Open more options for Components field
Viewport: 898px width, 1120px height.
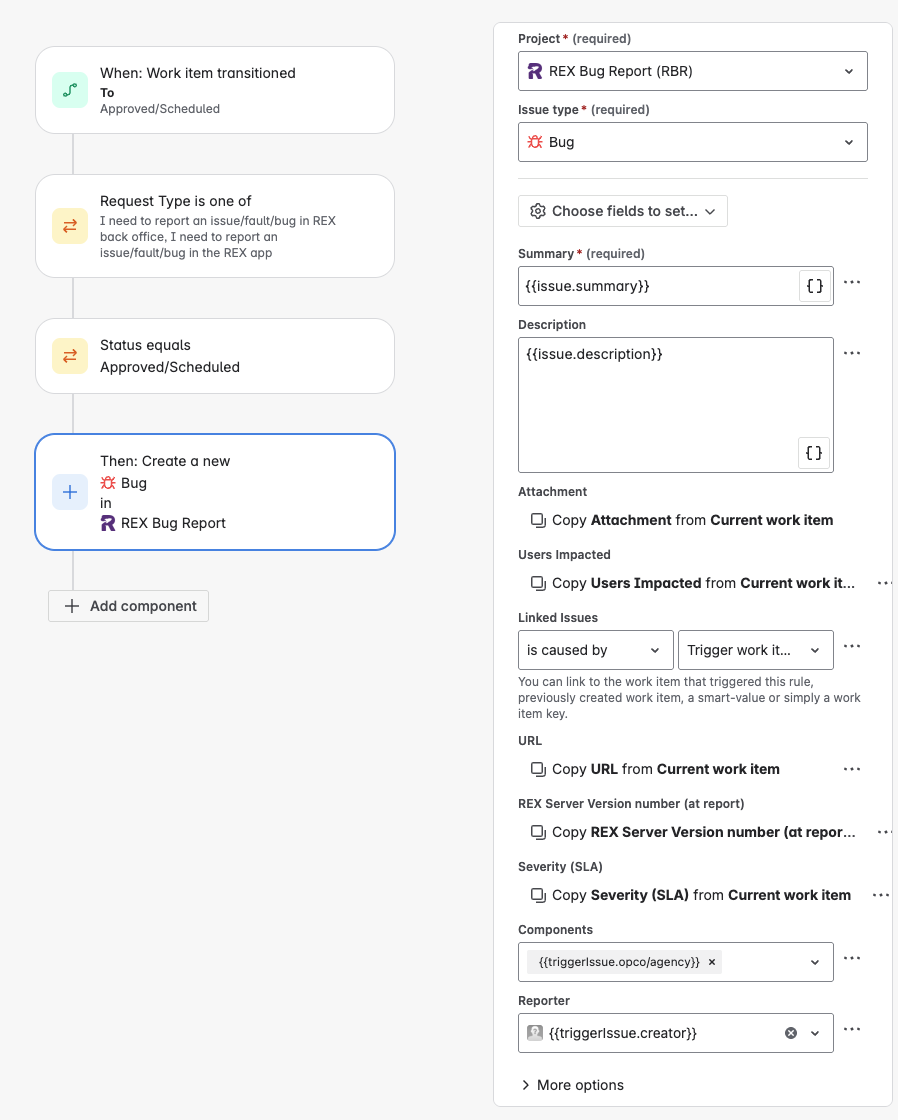(x=852, y=958)
